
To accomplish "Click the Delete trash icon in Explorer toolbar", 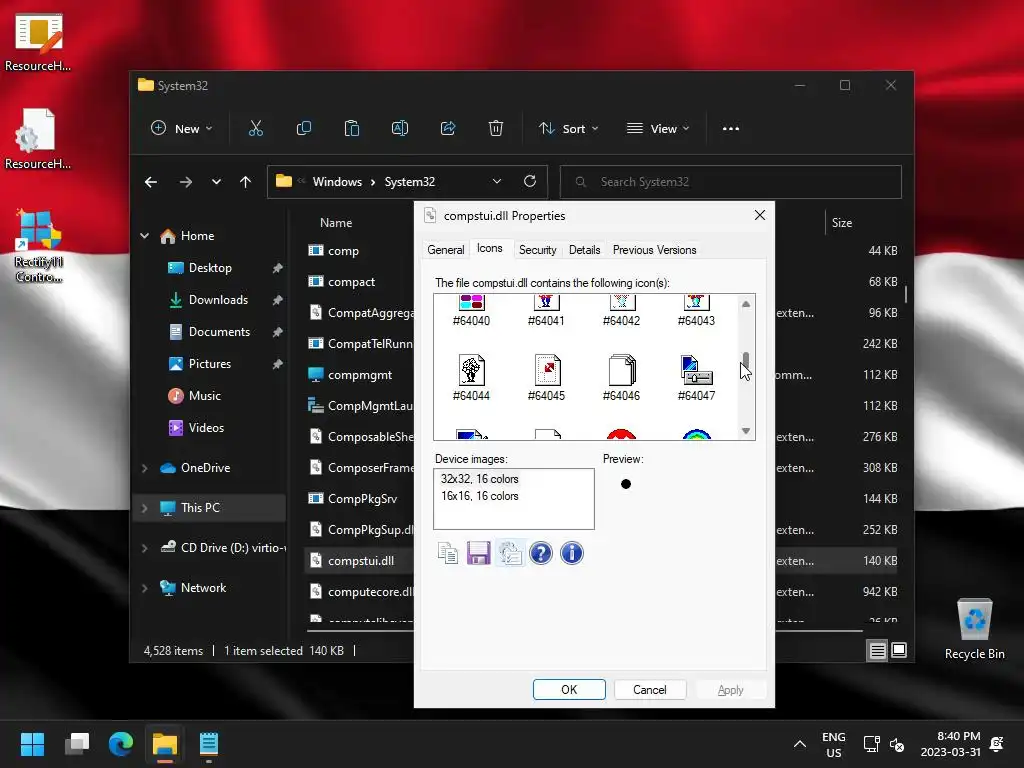I will (496, 129).
